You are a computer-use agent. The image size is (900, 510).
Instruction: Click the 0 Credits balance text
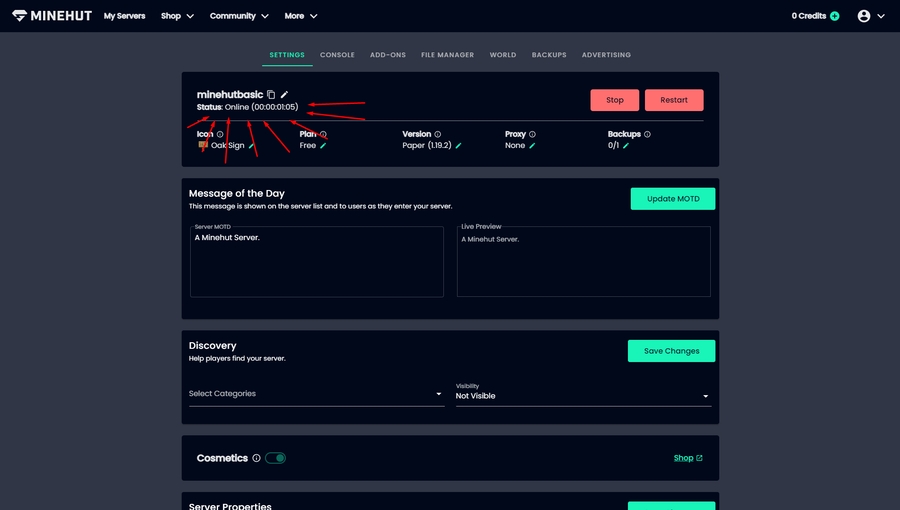coord(809,16)
